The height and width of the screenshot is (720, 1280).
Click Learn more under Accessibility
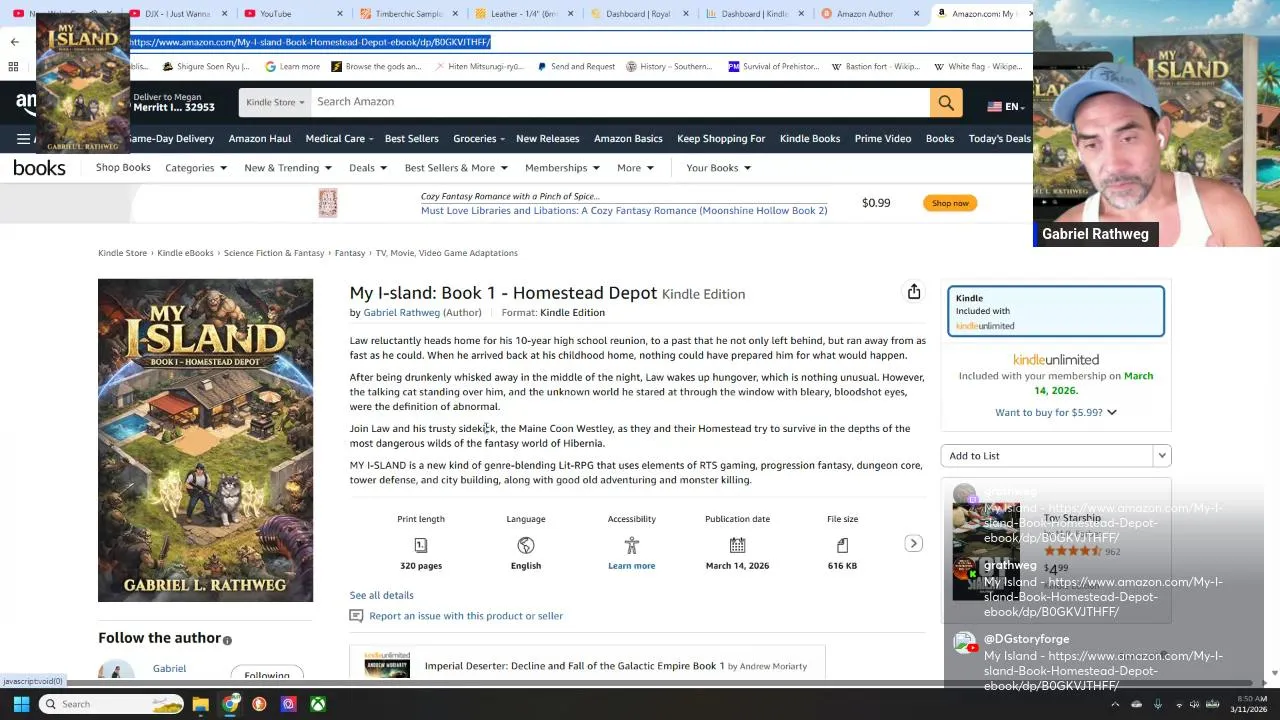[631, 566]
